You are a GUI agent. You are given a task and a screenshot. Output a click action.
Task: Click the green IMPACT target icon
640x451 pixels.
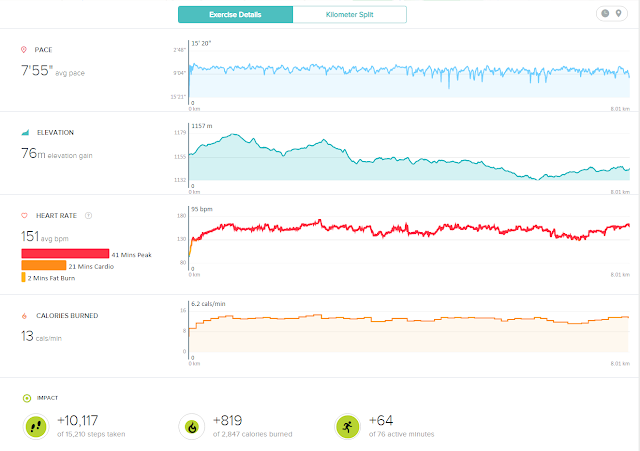point(27,398)
